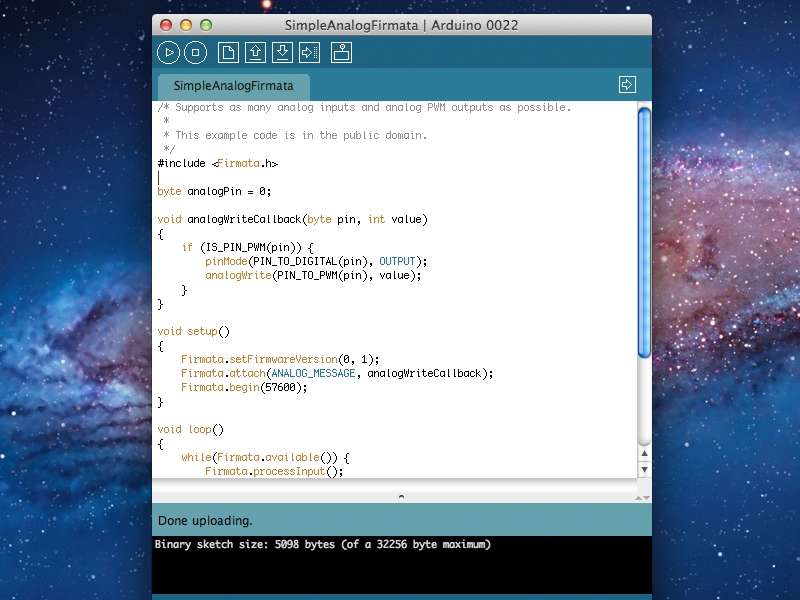The width and height of the screenshot is (800, 600).
Task: Open the Serial Monitor icon
Action: point(341,53)
